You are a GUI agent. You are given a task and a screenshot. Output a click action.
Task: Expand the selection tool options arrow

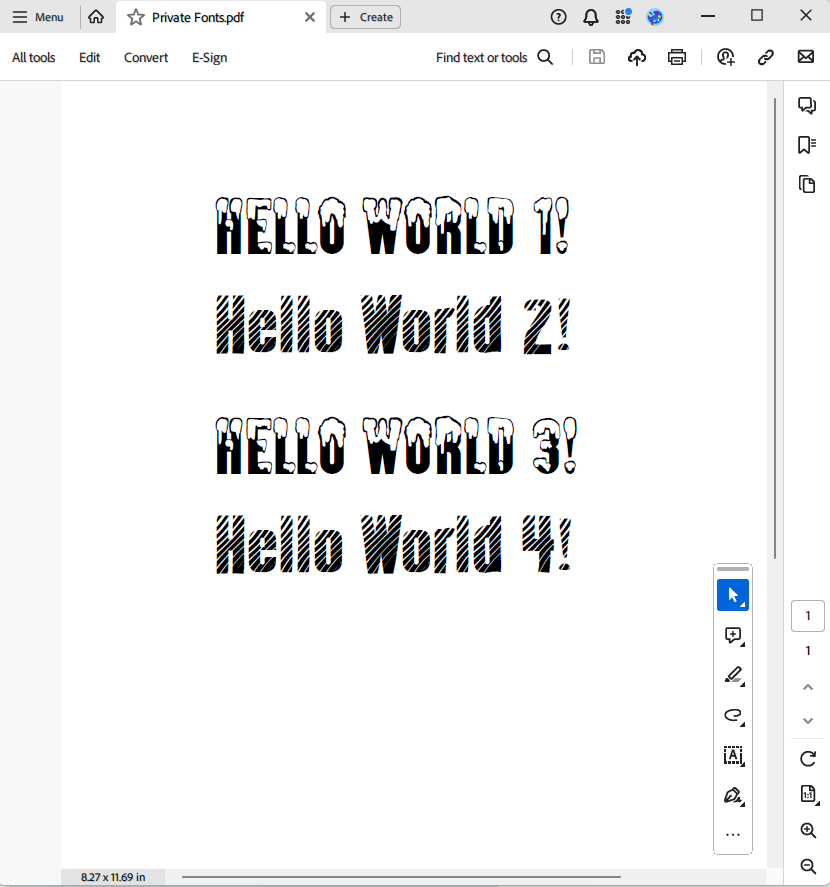click(741, 603)
